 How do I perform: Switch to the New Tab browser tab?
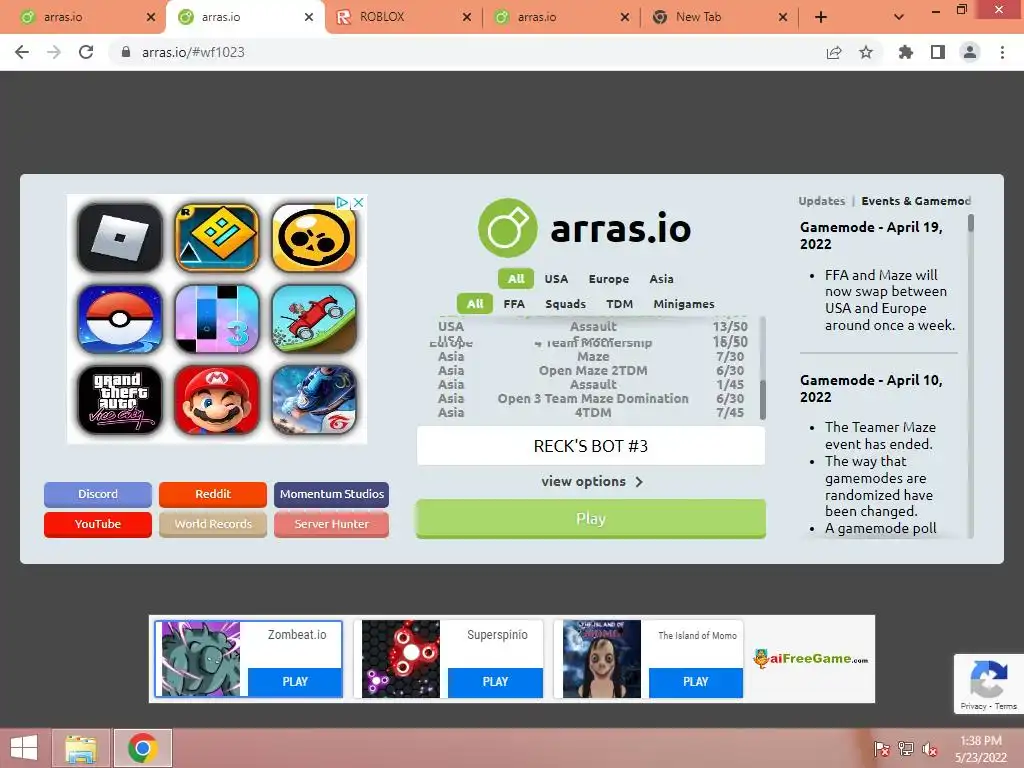718,17
